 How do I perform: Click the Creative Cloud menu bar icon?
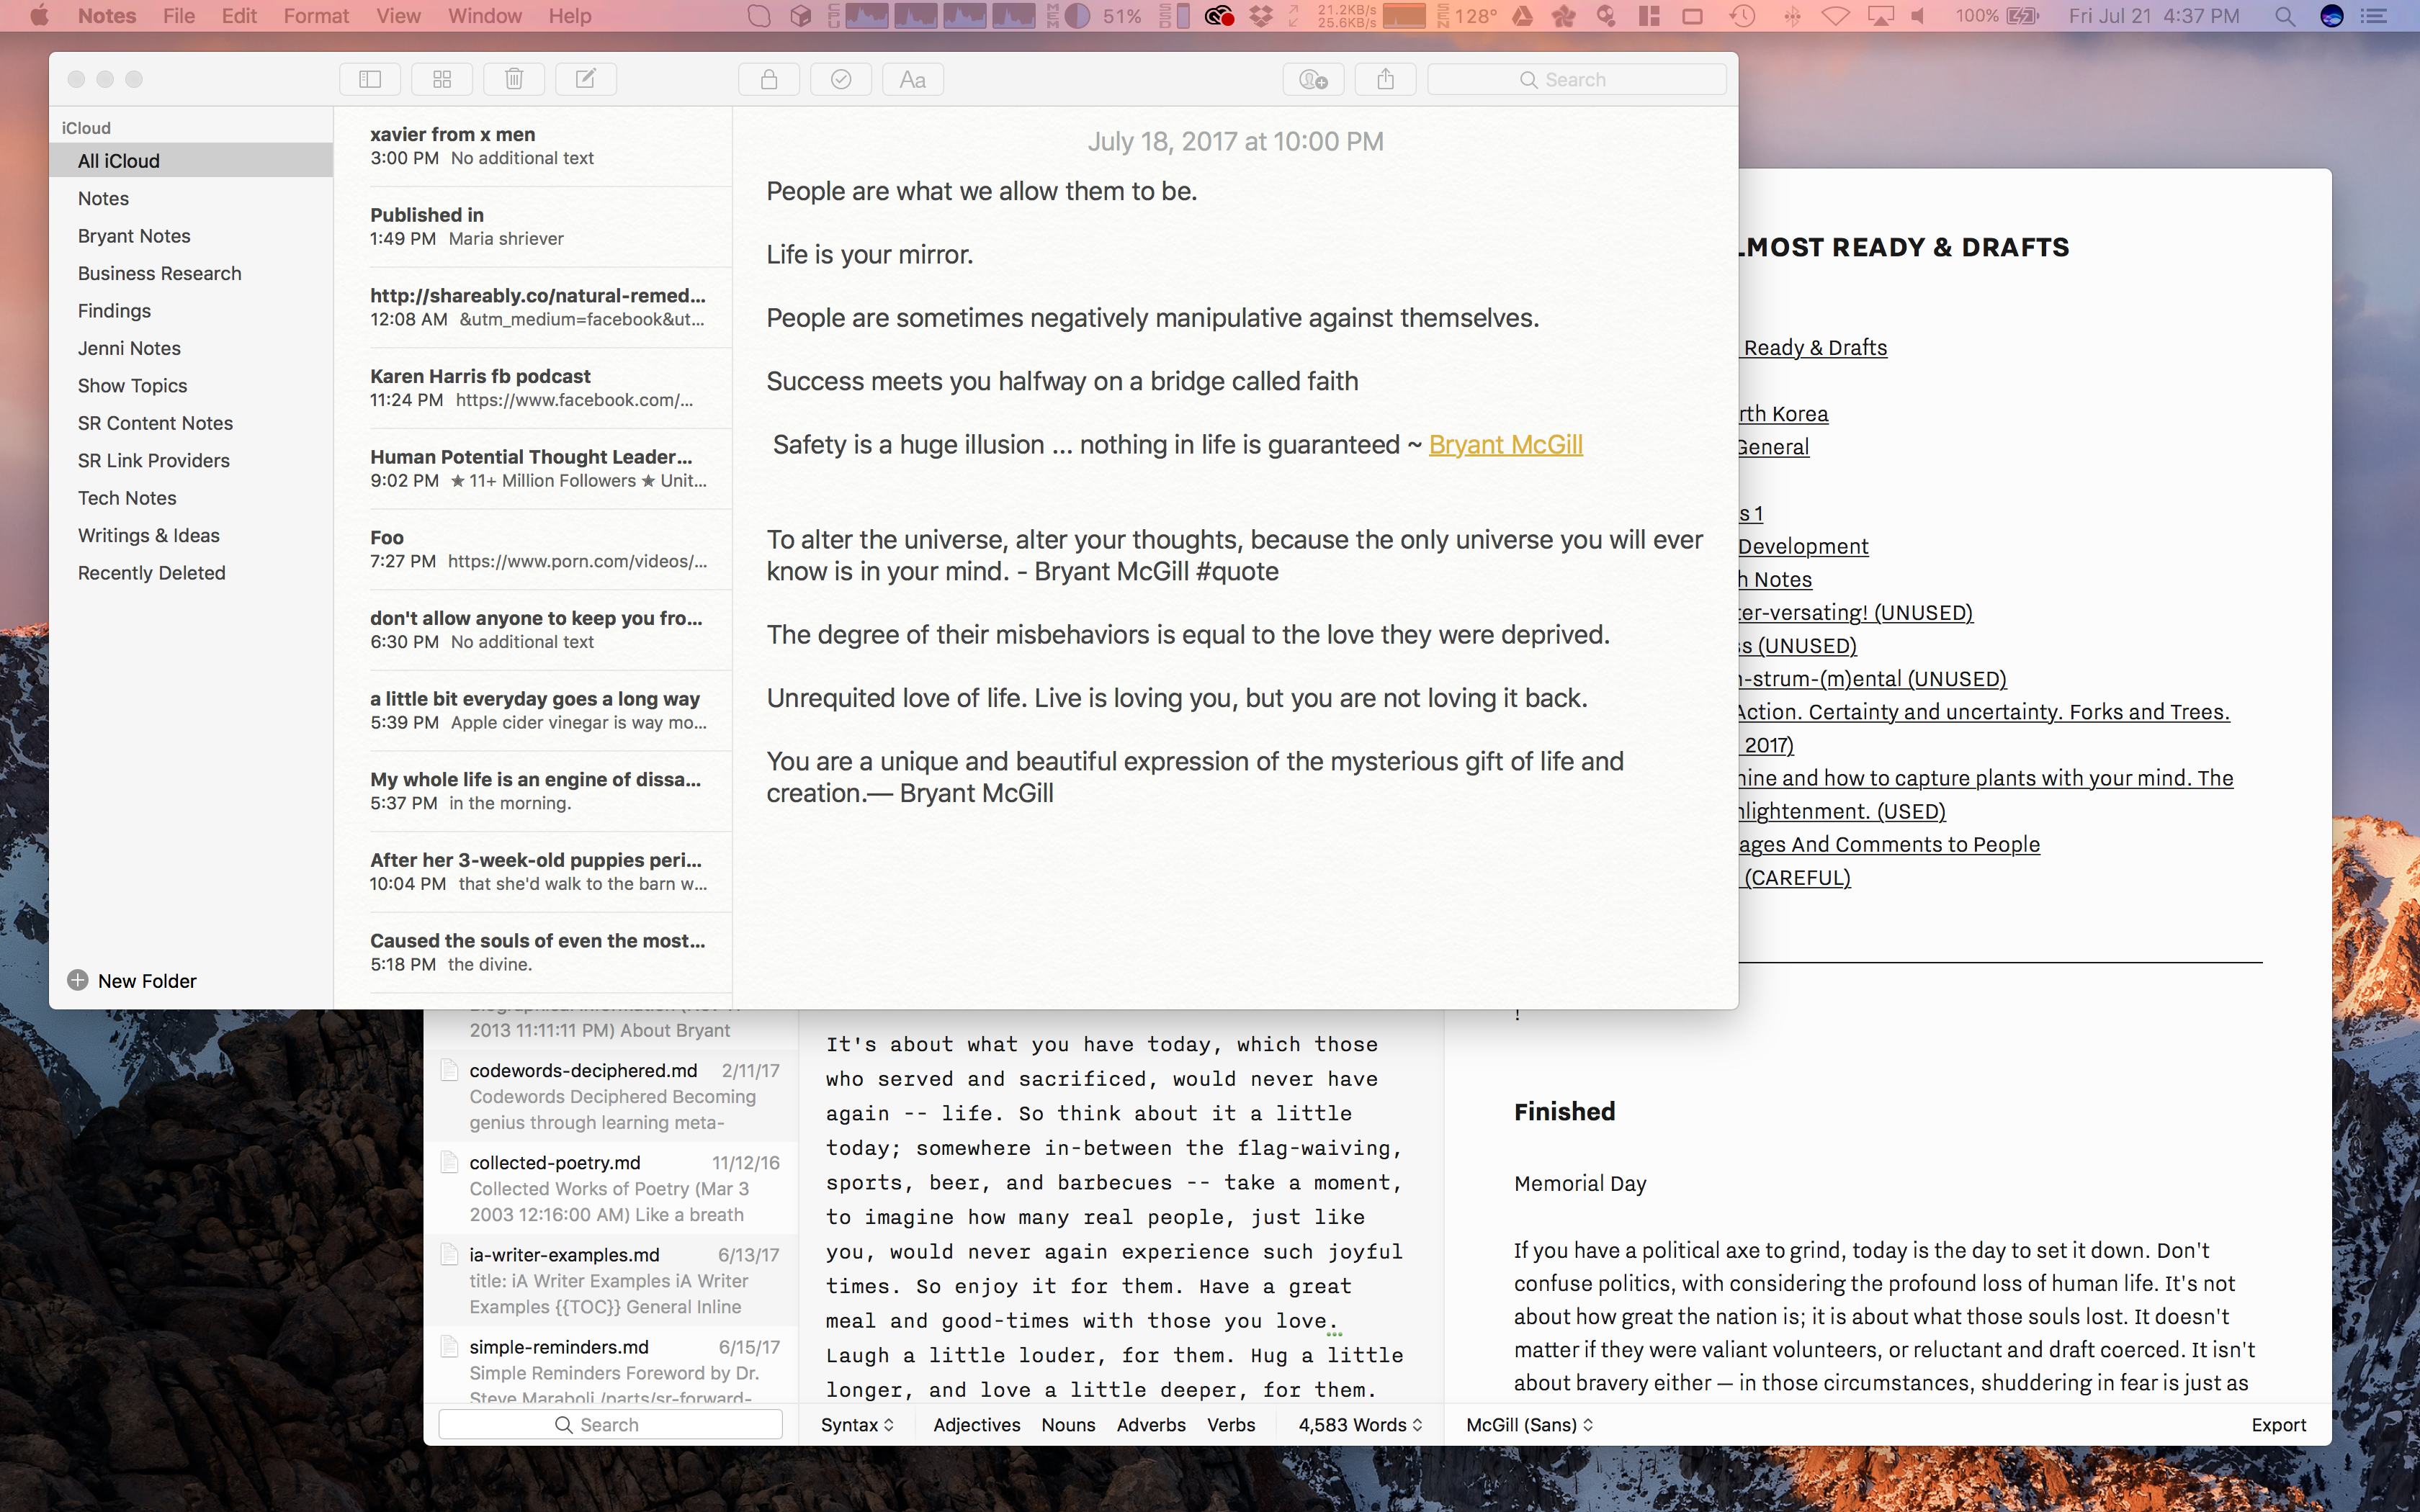tap(1219, 16)
